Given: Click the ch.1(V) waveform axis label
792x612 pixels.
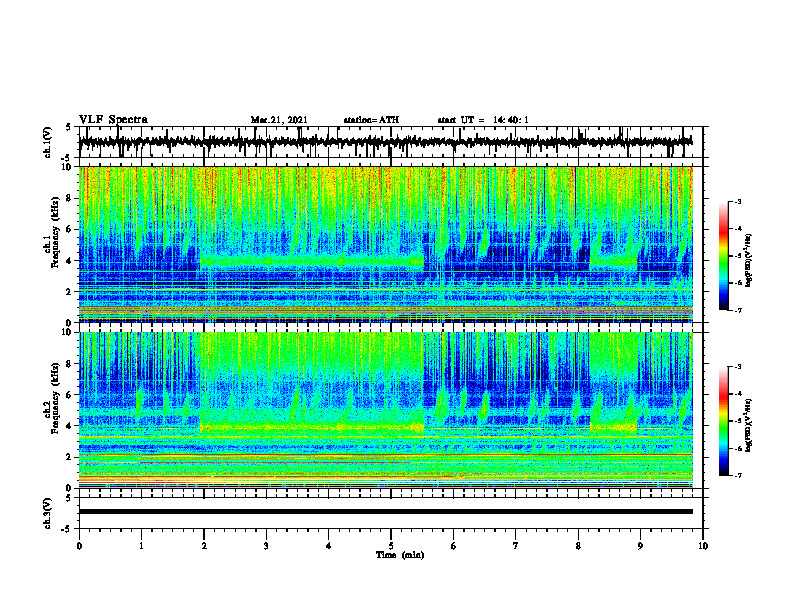Looking at the screenshot, I should coord(48,142).
